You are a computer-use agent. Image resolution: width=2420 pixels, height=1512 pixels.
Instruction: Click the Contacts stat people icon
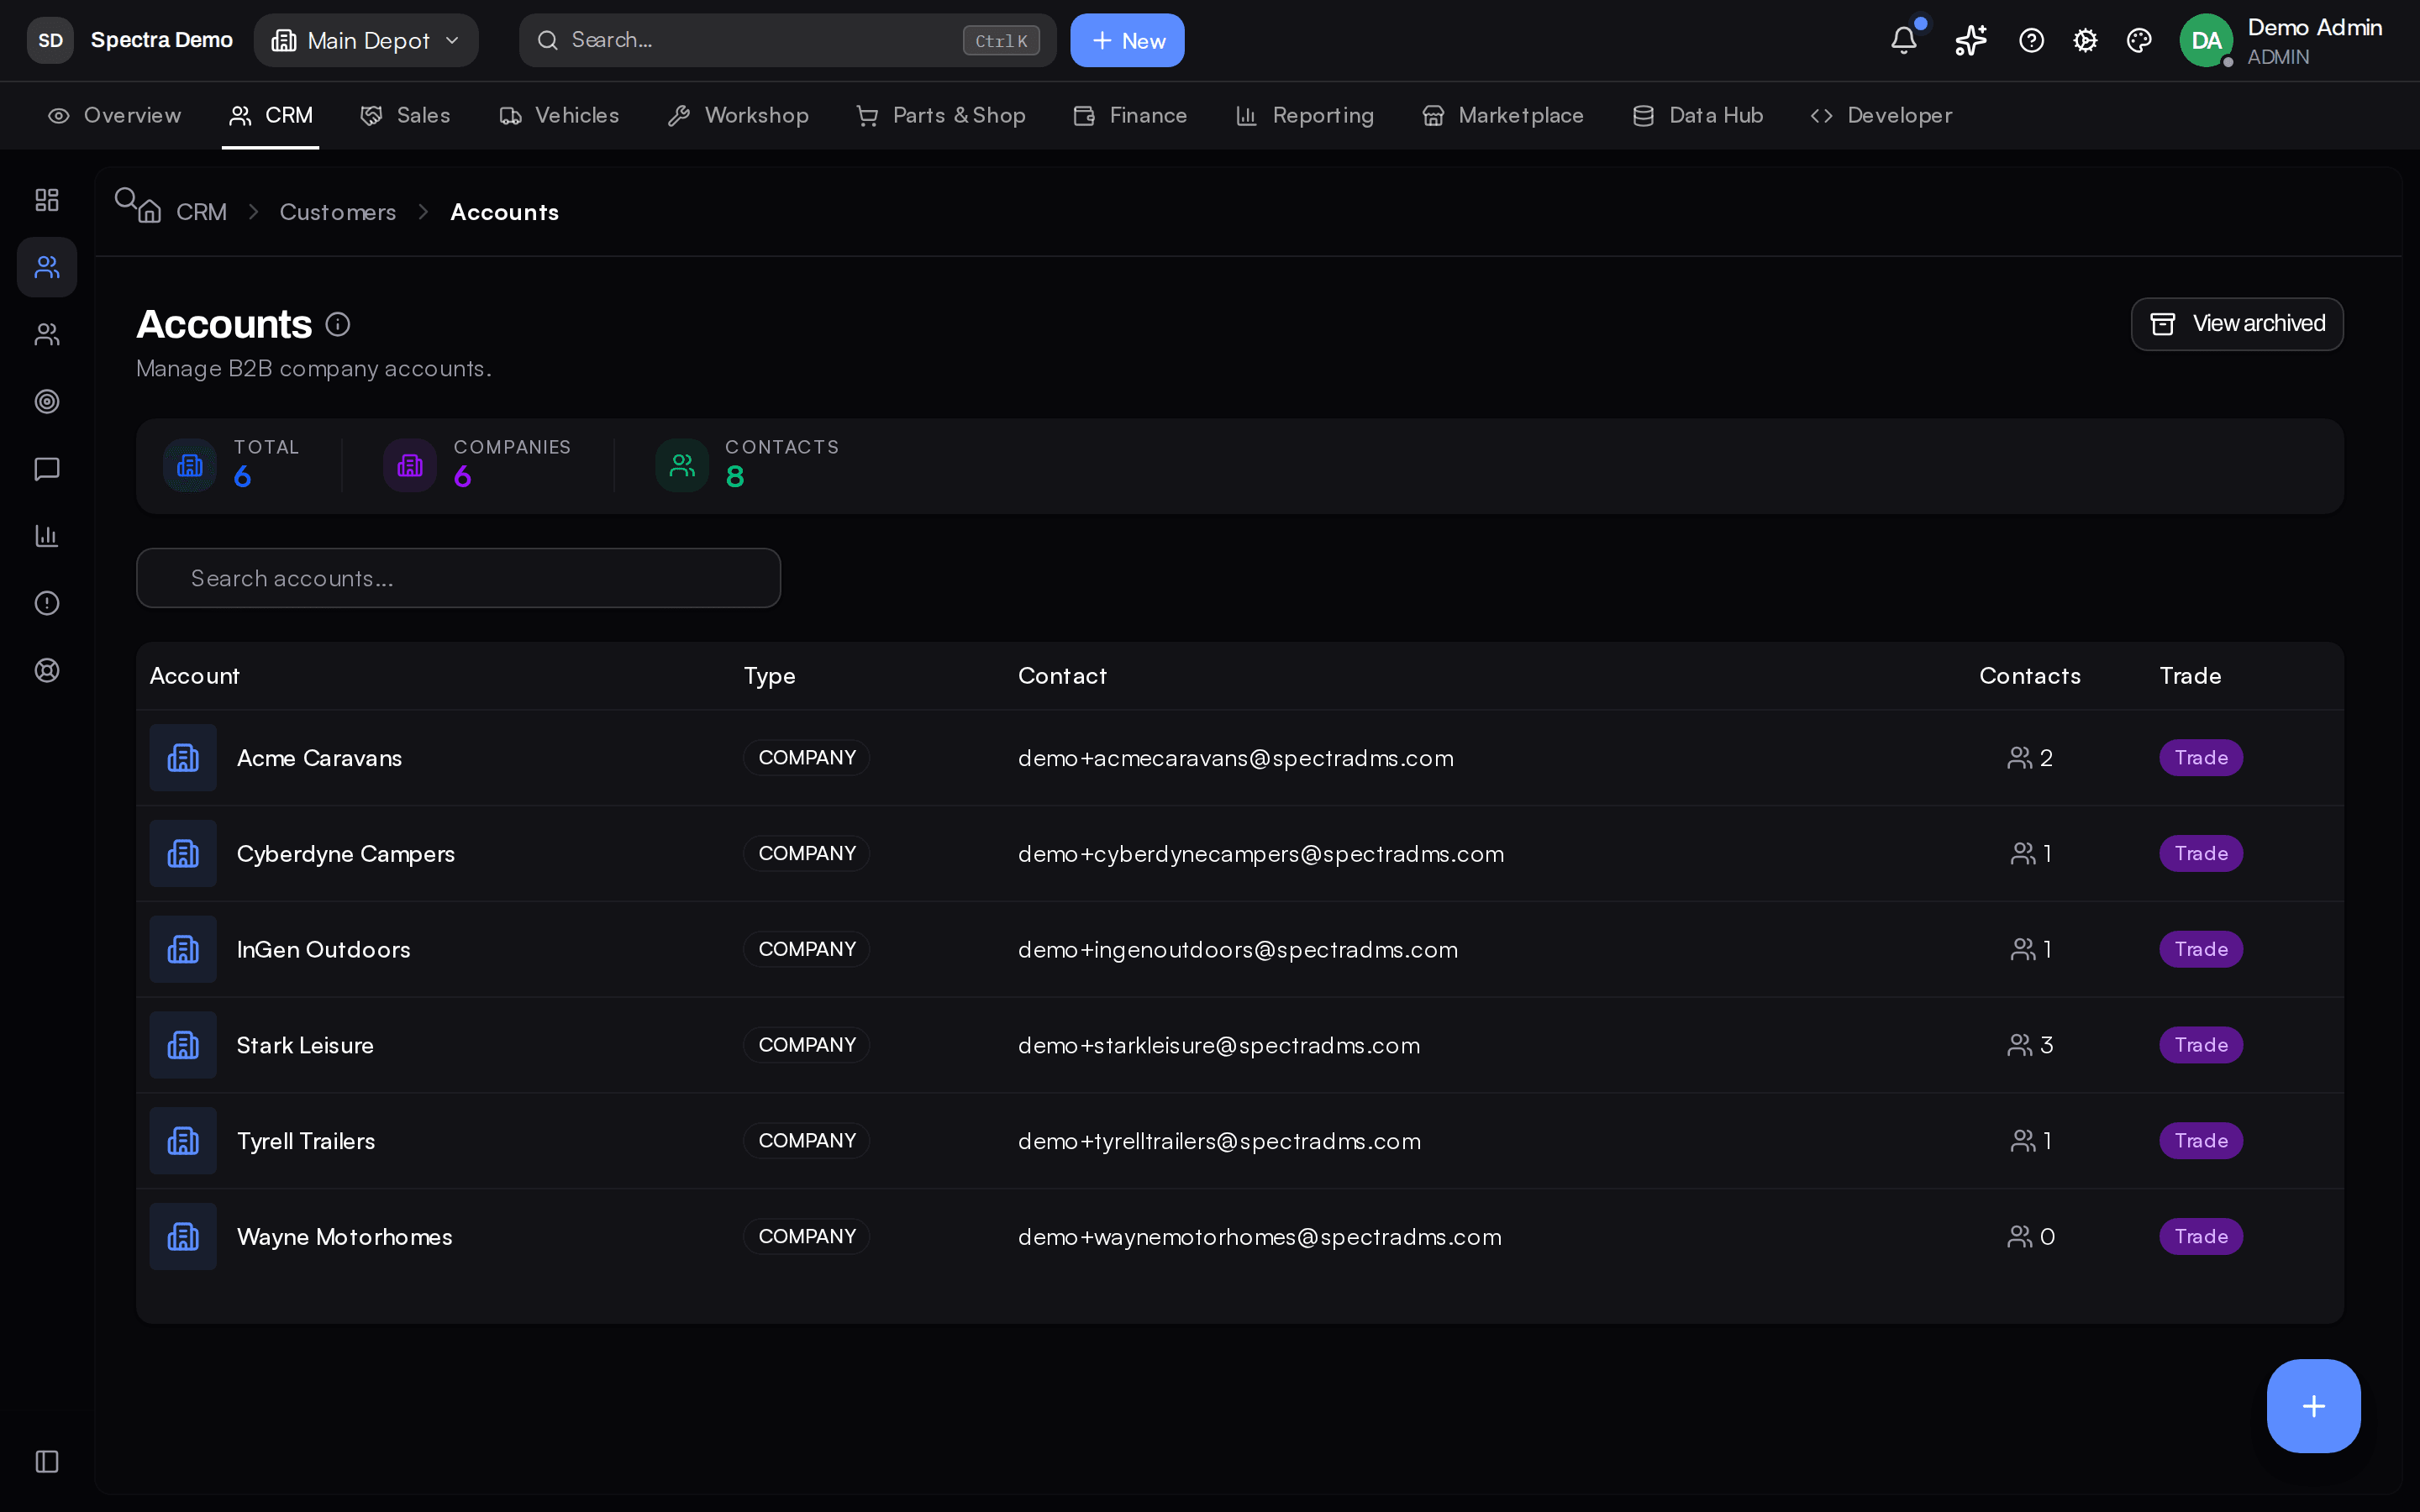click(682, 465)
